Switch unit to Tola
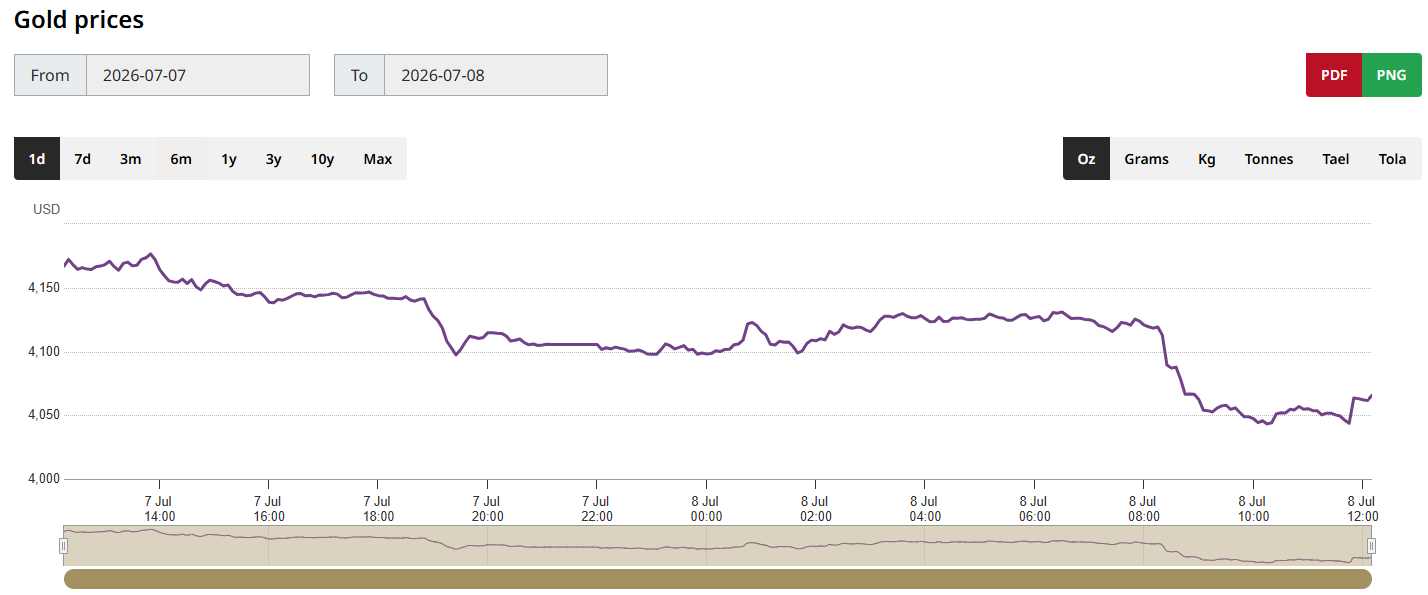This screenshot has height=595, width=1428. coord(1392,159)
